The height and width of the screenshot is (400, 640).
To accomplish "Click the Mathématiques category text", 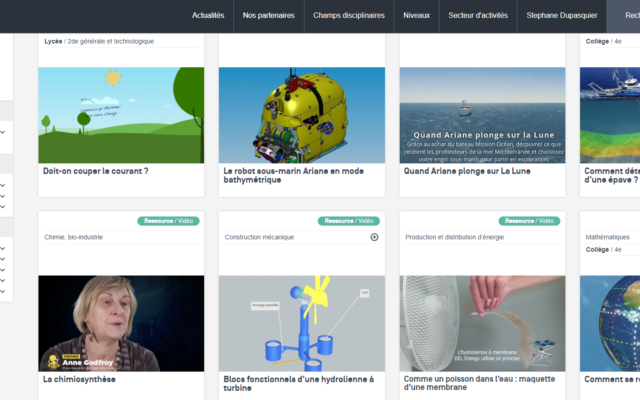I will pyautogui.click(x=607, y=237).
